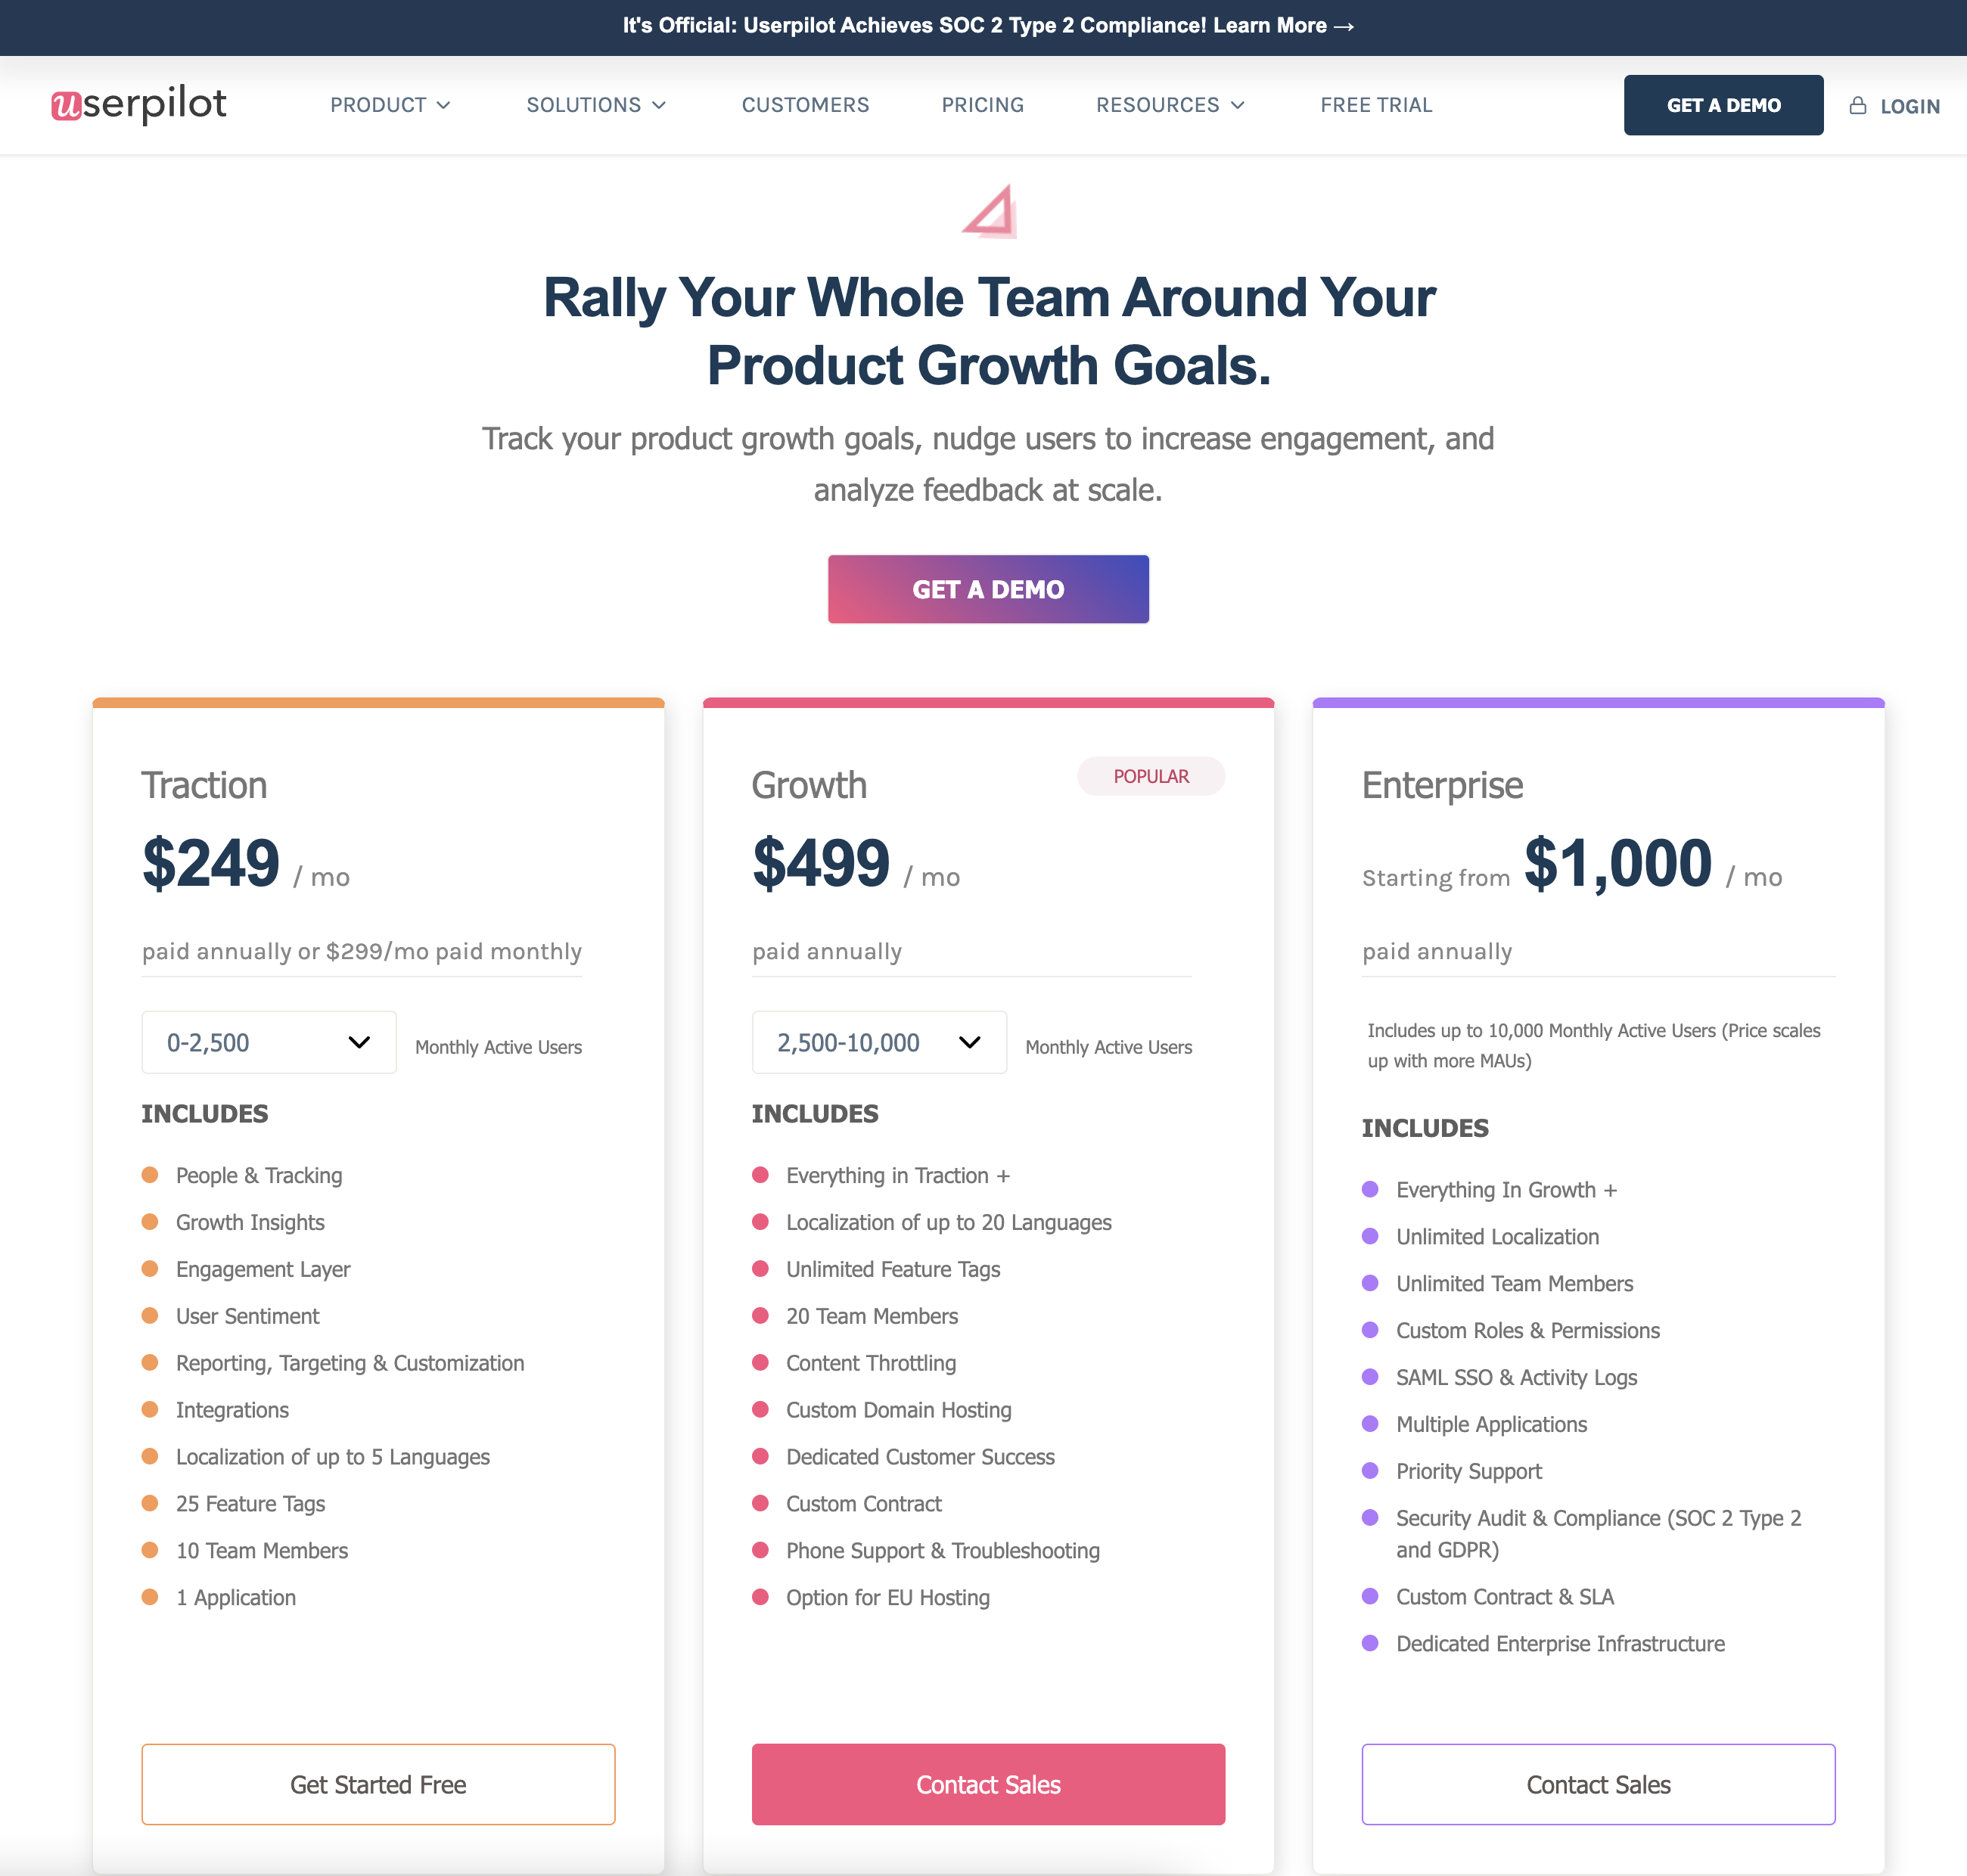The height and width of the screenshot is (1876, 1967).
Task: Click the POPULAR badge icon on Growth plan
Action: [x=1151, y=775]
